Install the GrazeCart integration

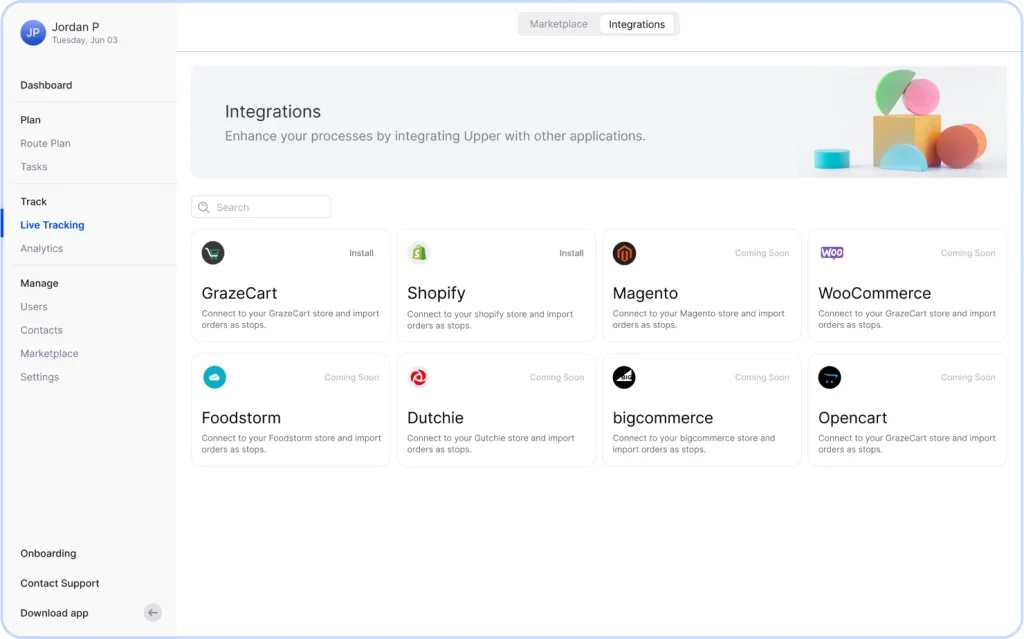(x=361, y=253)
